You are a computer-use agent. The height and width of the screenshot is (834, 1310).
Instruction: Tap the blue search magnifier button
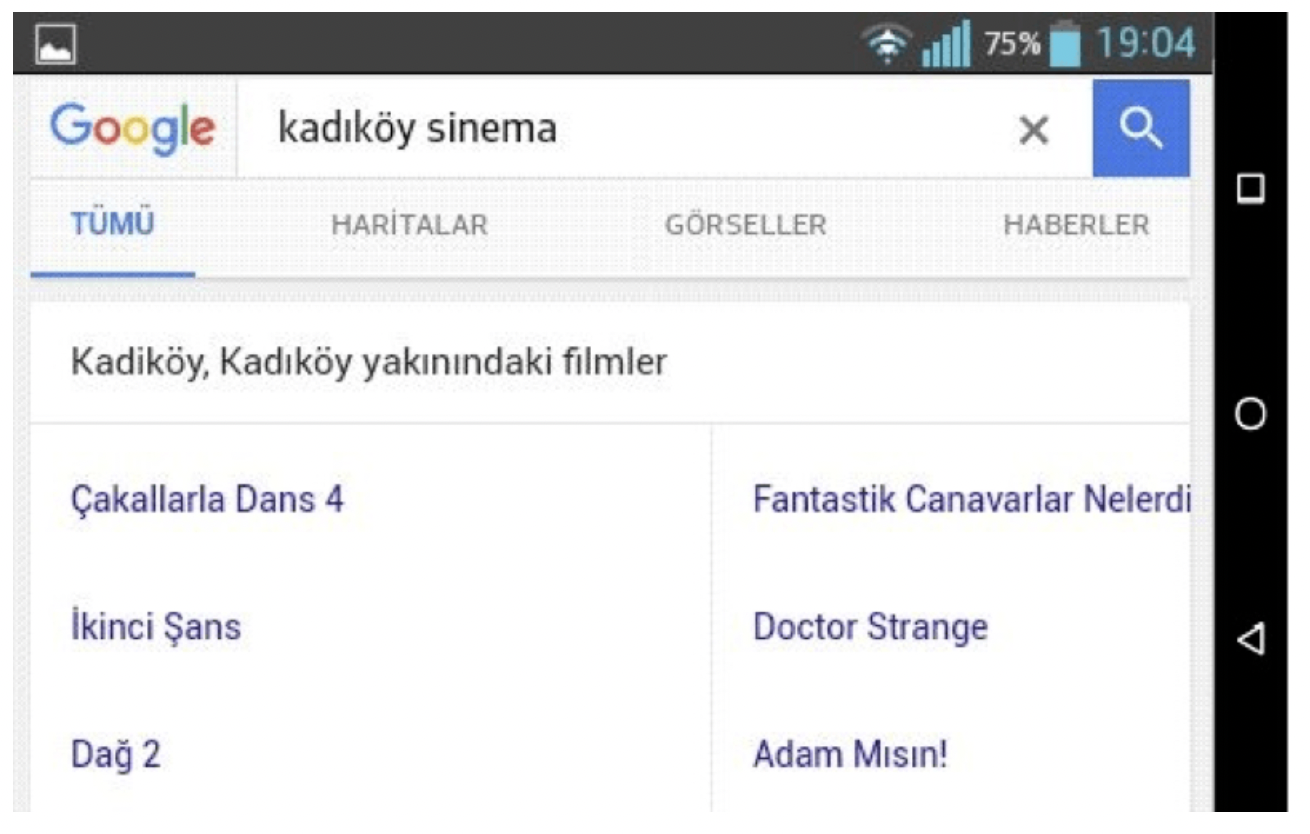click(1141, 129)
